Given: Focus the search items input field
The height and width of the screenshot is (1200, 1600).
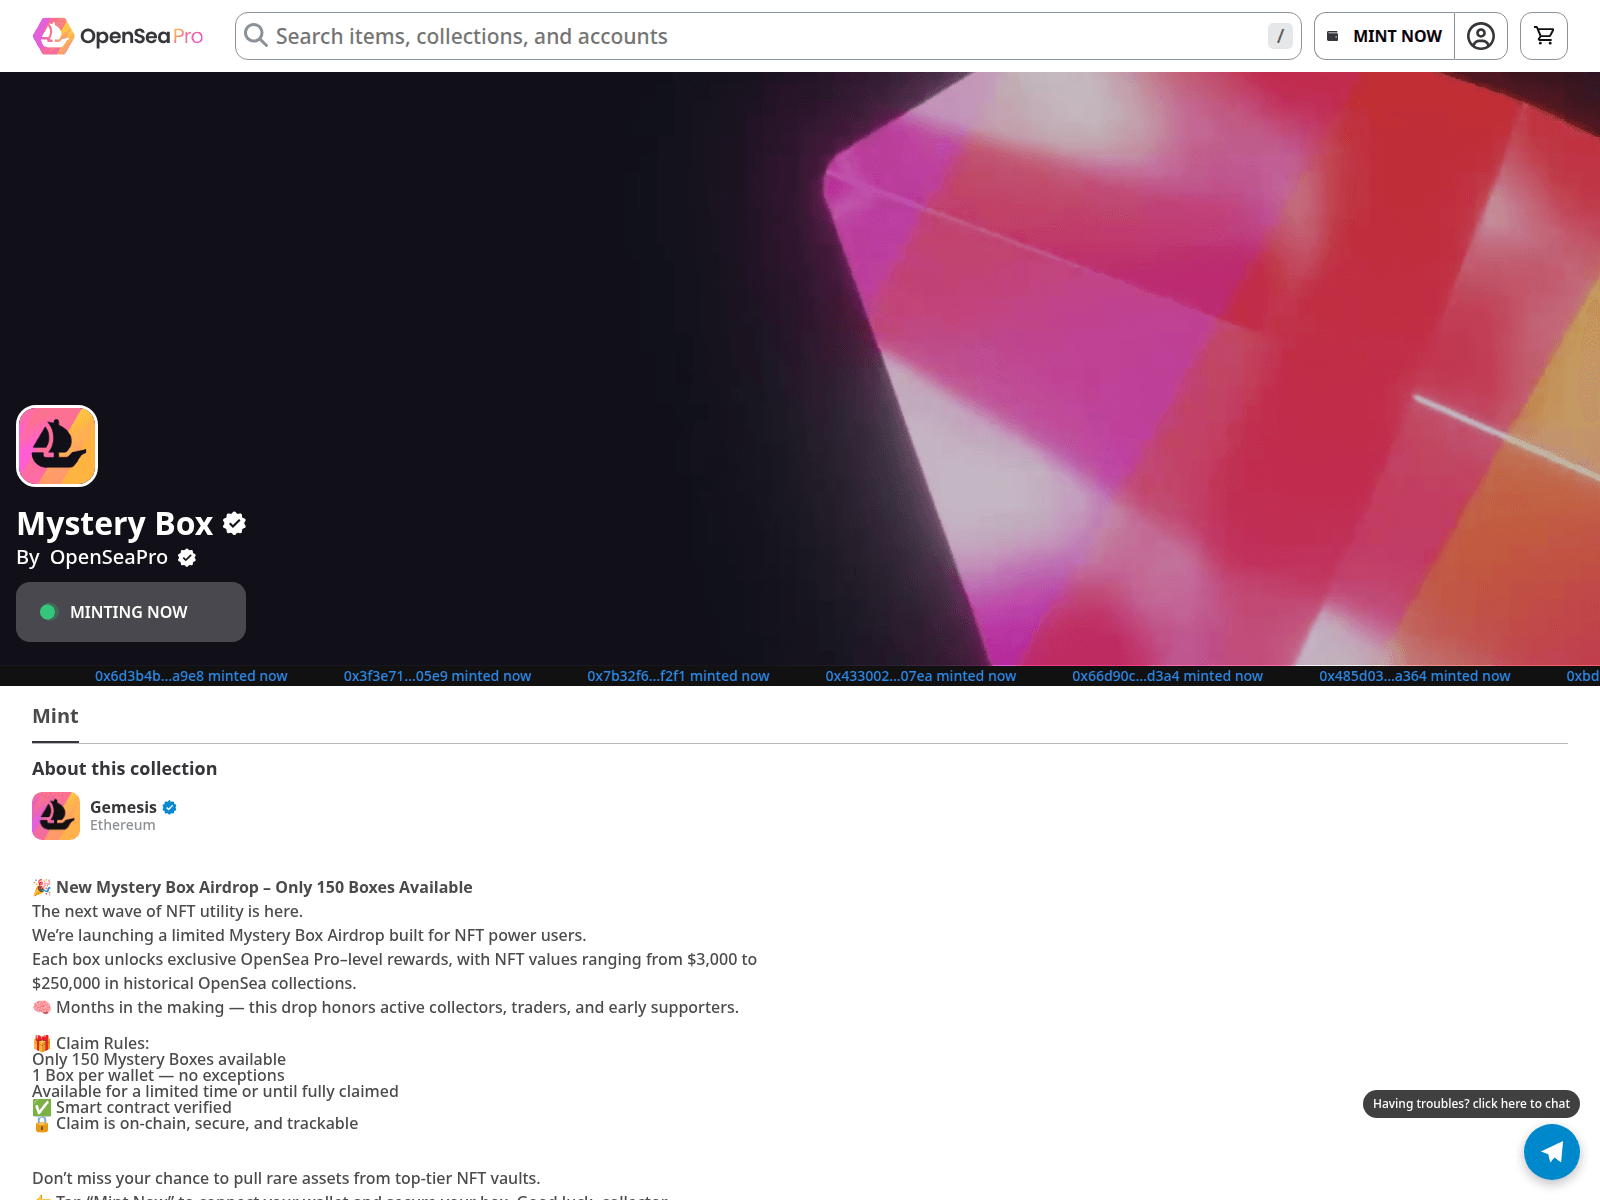Looking at the screenshot, I should coord(760,36).
